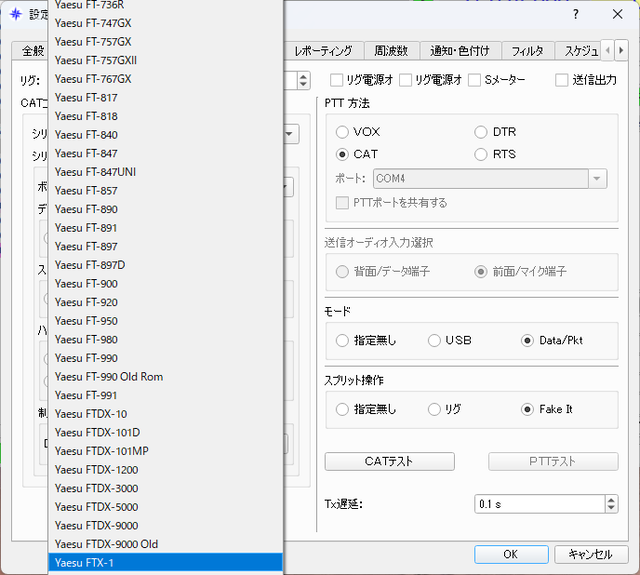Choose Yaesu FTDX-3000 from rig list
The image size is (640, 575).
165,488
